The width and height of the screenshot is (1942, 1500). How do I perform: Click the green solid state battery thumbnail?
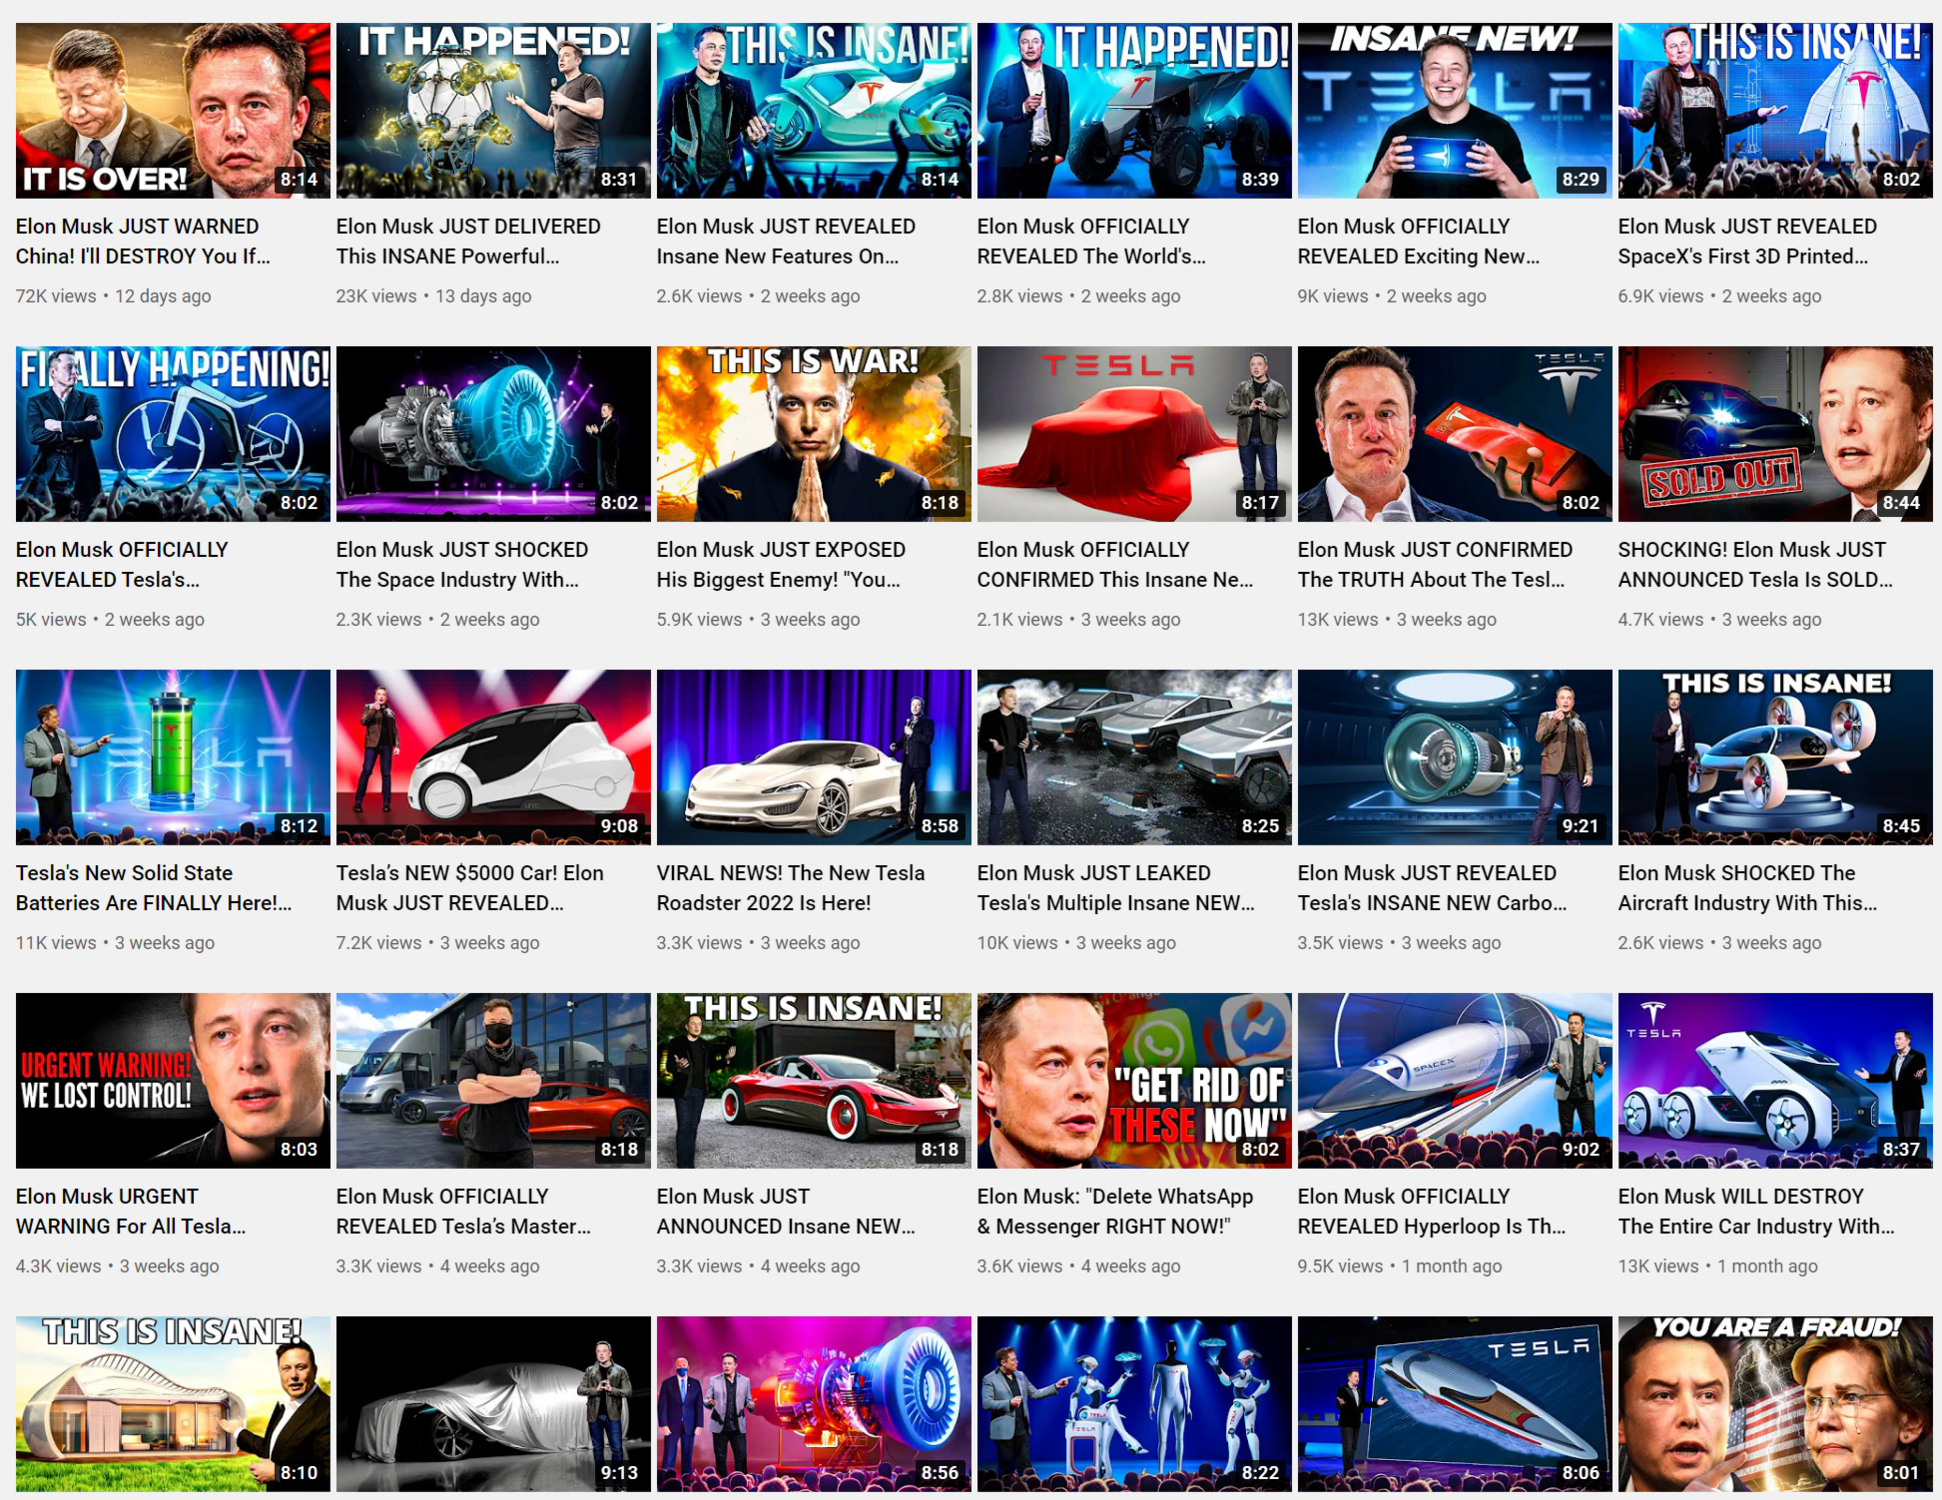[x=172, y=757]
